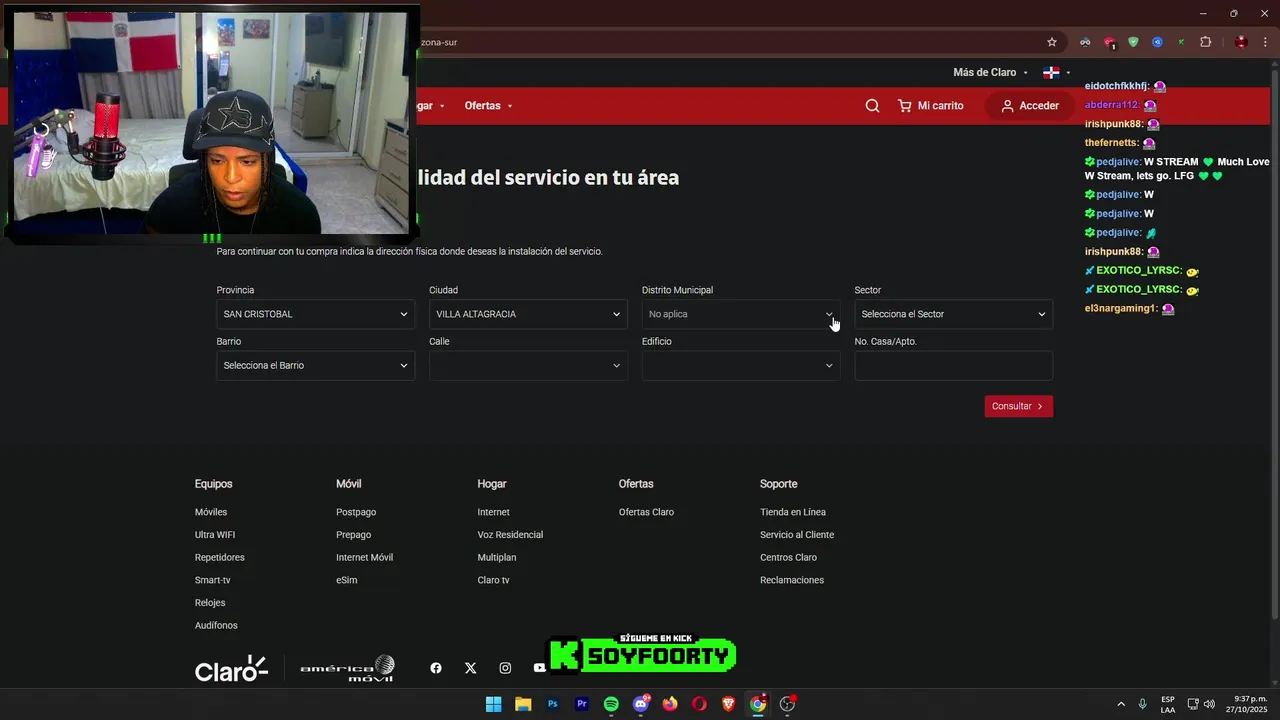Open the eSim footer link
1280x720 pixels.
(347, 580)
